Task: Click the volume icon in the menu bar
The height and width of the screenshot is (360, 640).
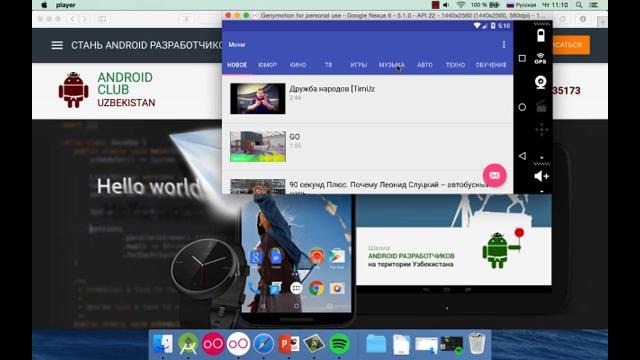Action: 446,5
